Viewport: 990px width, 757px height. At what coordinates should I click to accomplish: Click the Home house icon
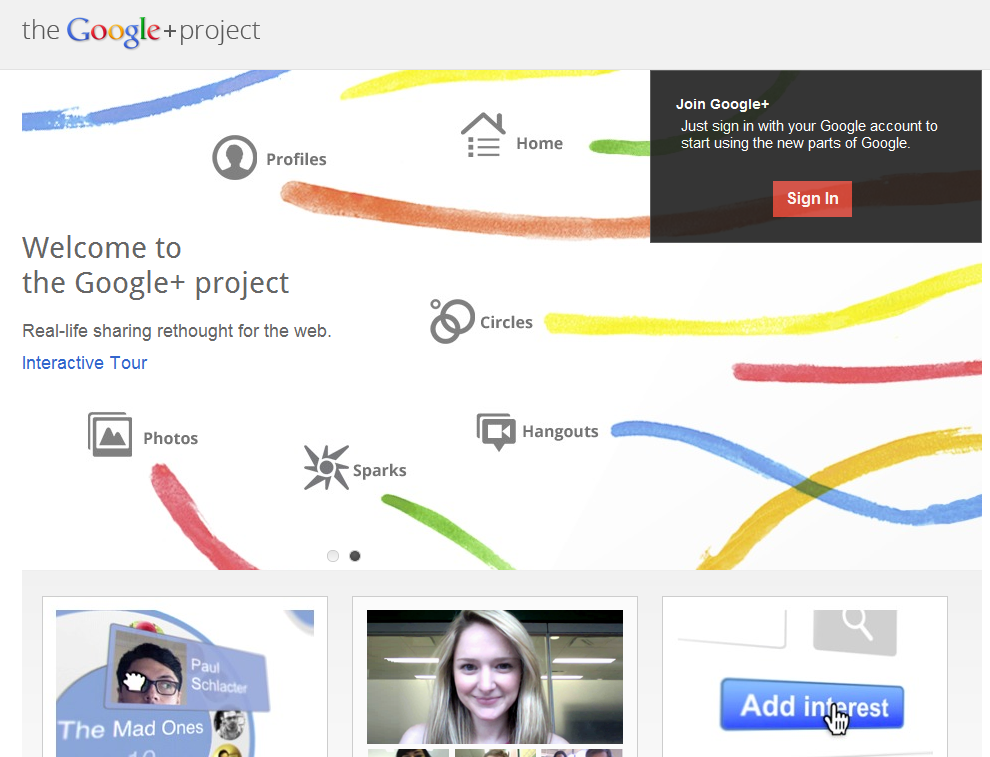coord(484,134)
